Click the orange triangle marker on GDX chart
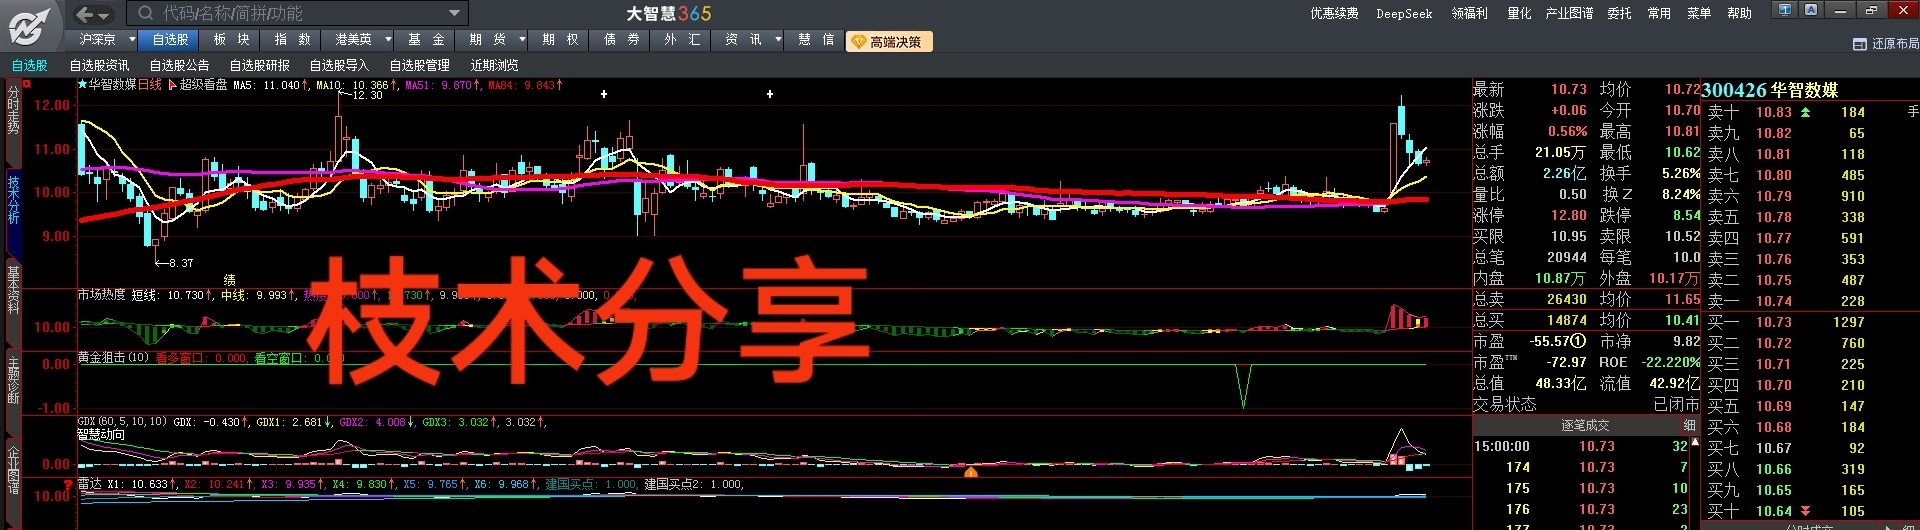 pos(970,471)
